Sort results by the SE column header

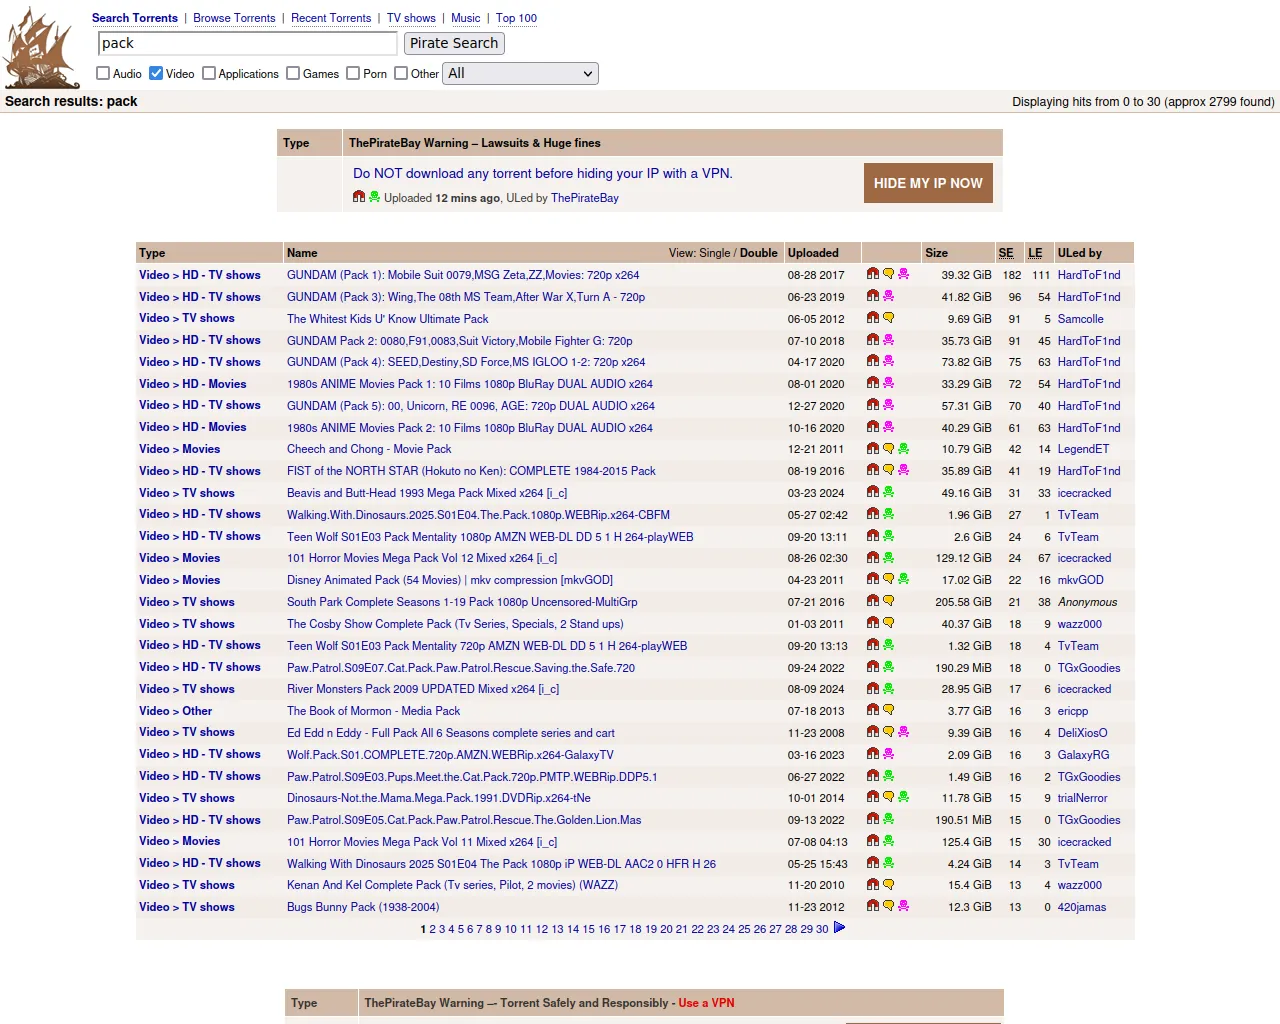tap(1005, 253)
